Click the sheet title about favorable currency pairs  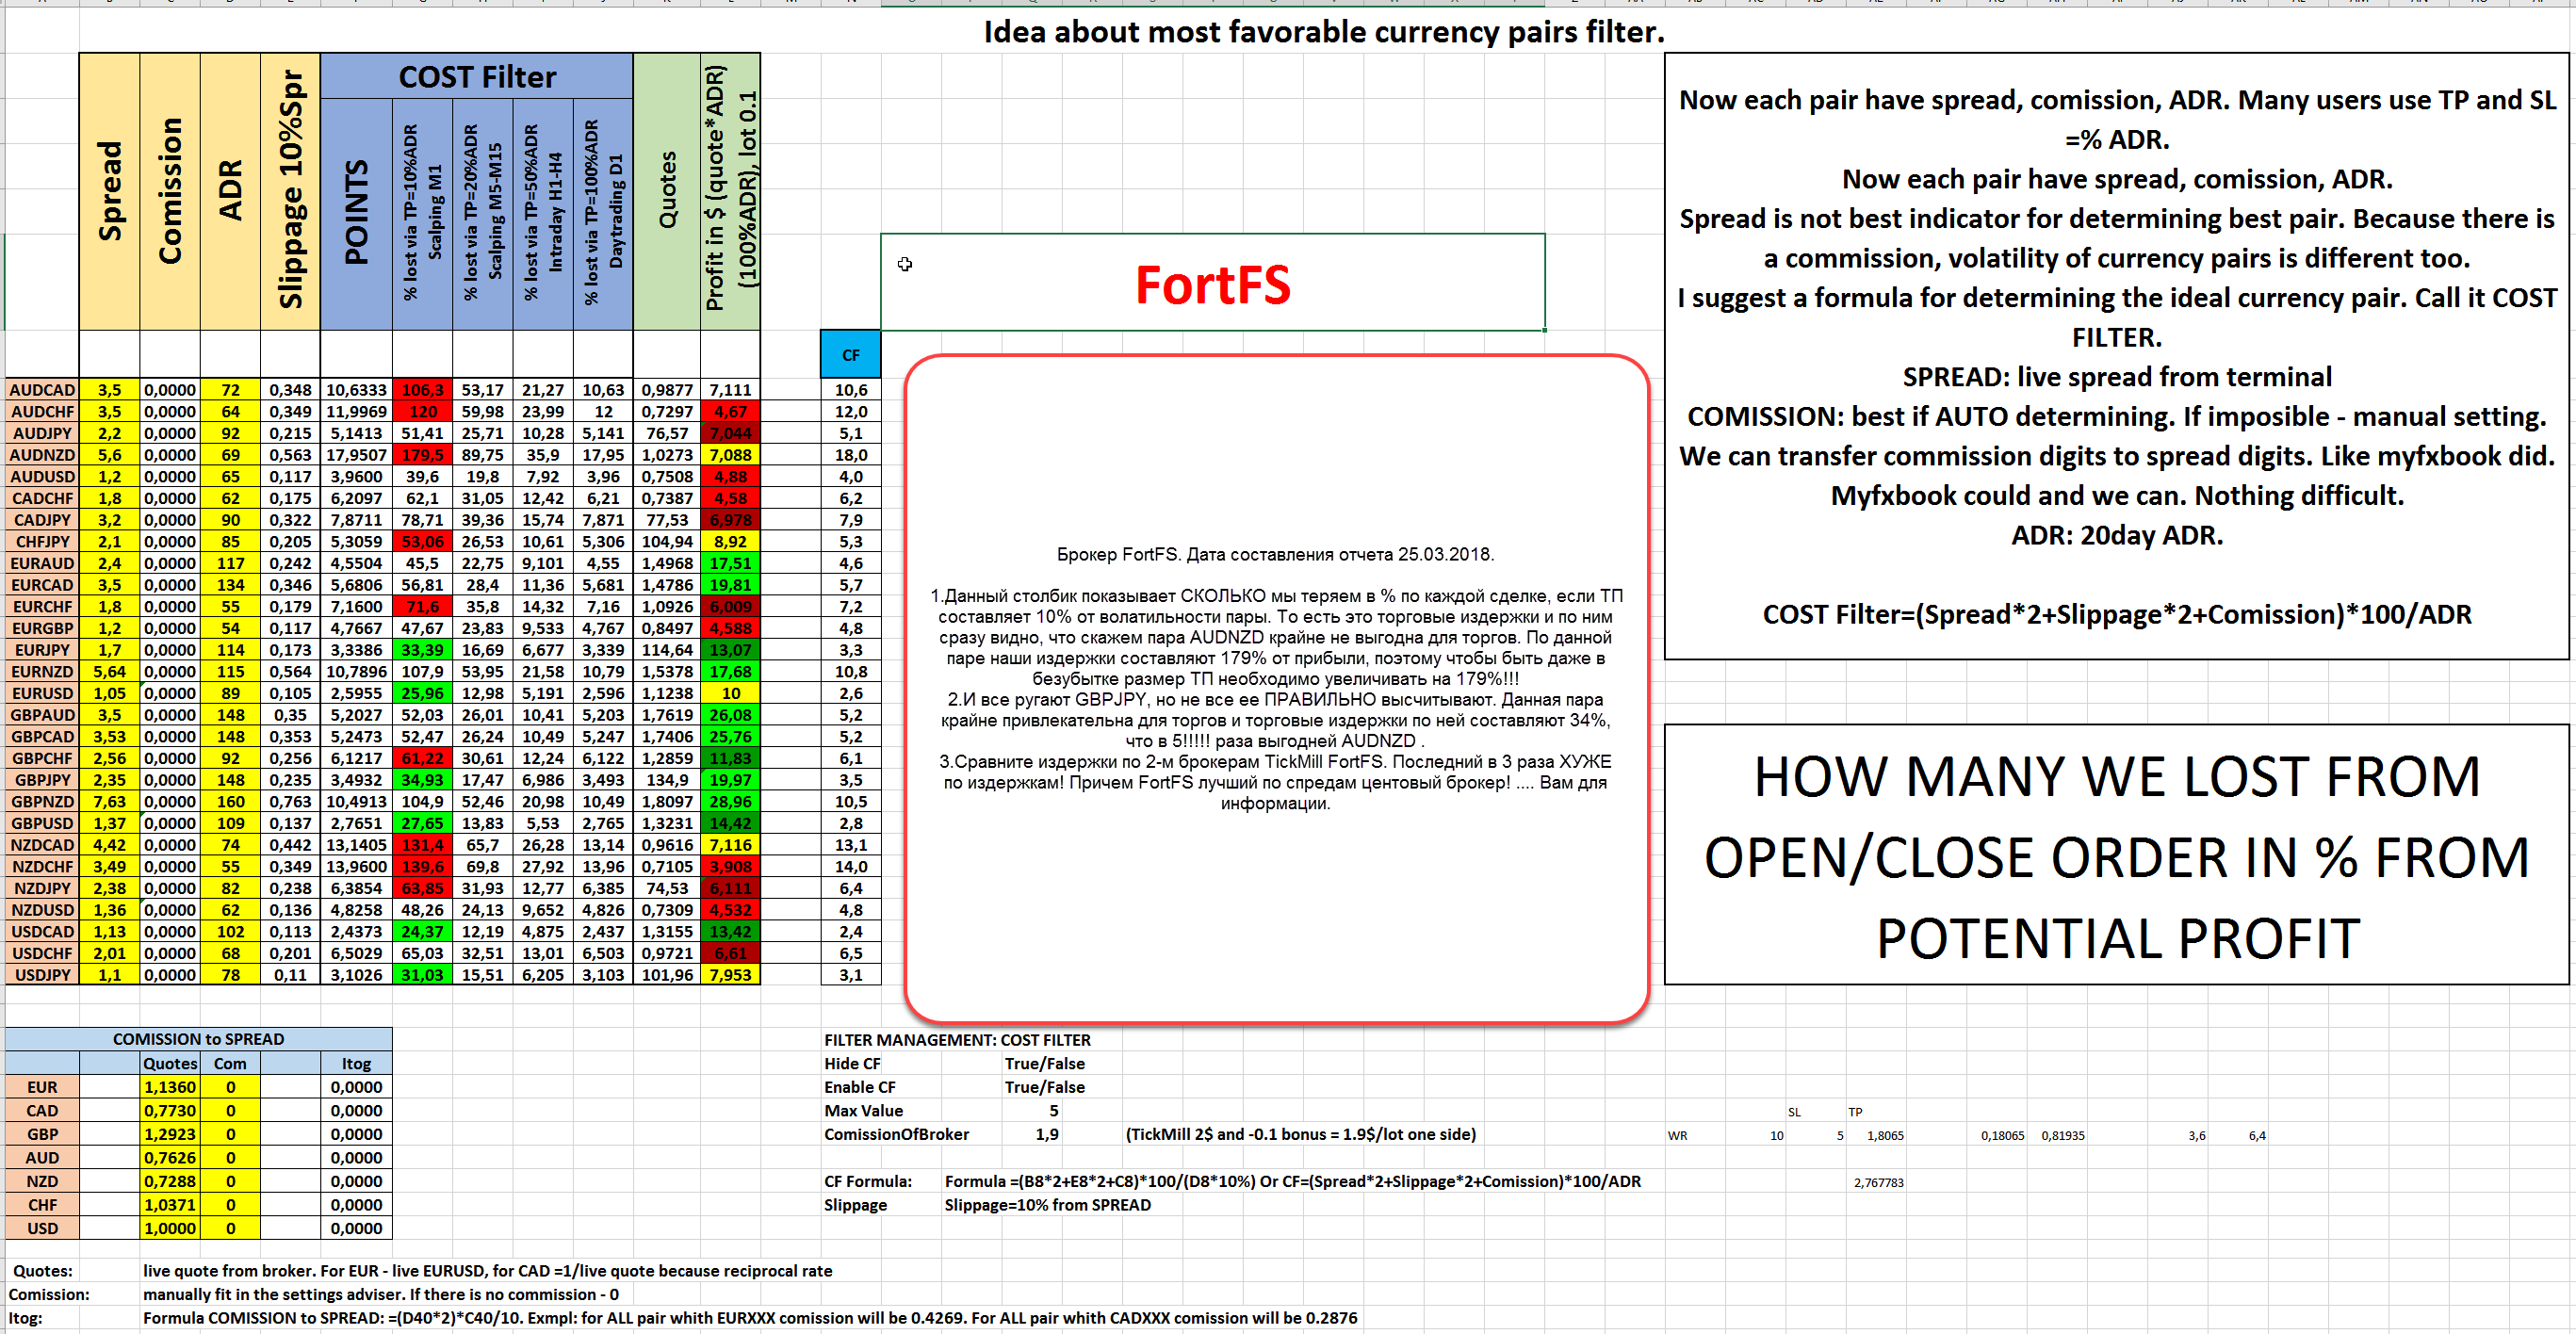pyautogui.click(x=1324, y=31)
